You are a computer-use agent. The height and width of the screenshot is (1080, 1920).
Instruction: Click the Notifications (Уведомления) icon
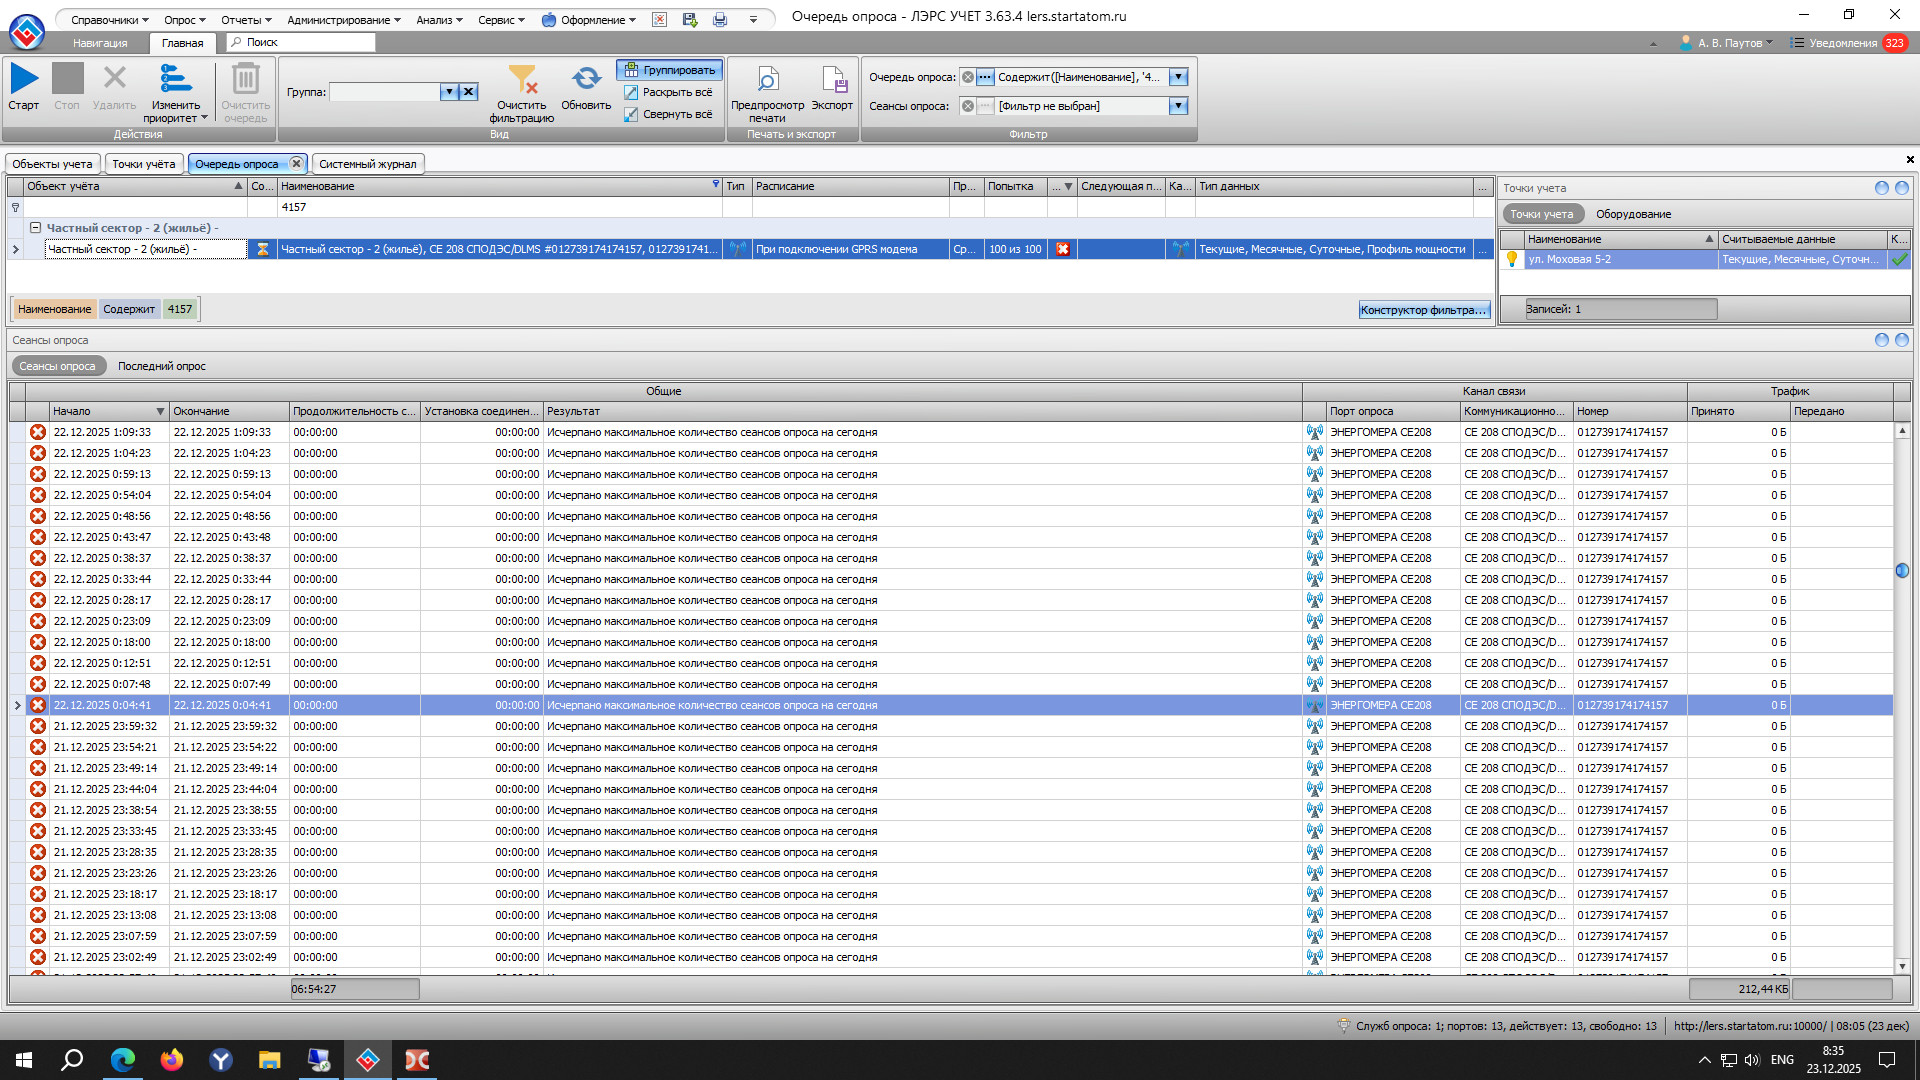coord(1797,43)
